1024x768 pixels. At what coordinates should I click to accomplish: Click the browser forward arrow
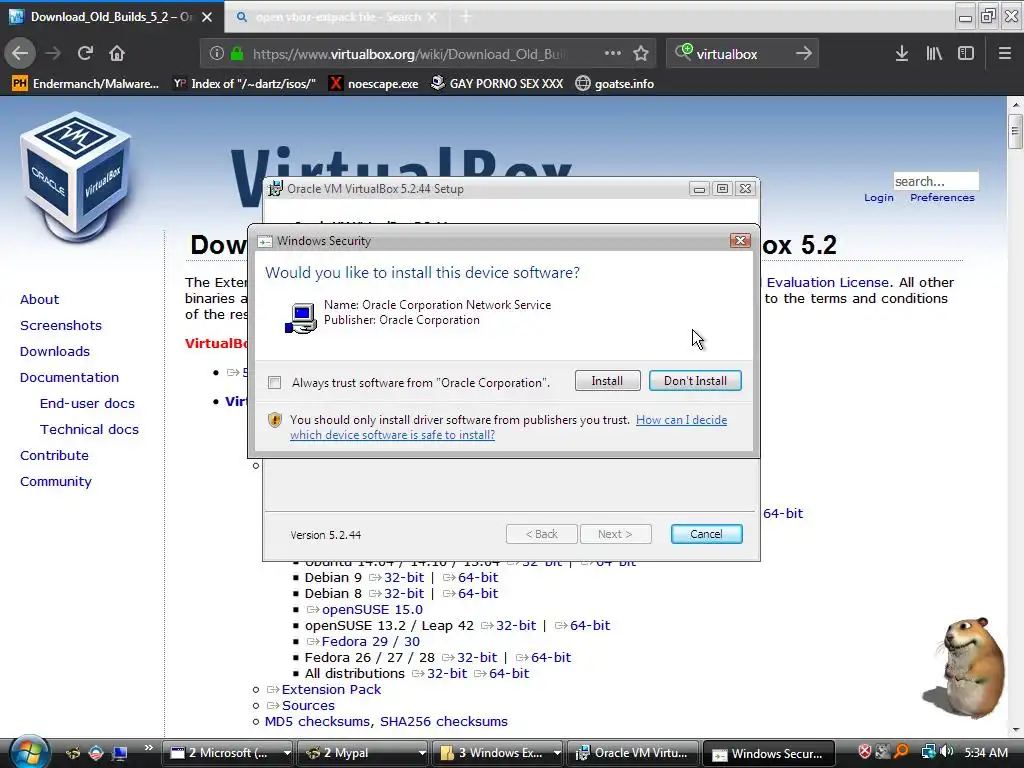(x=53, y=53)
